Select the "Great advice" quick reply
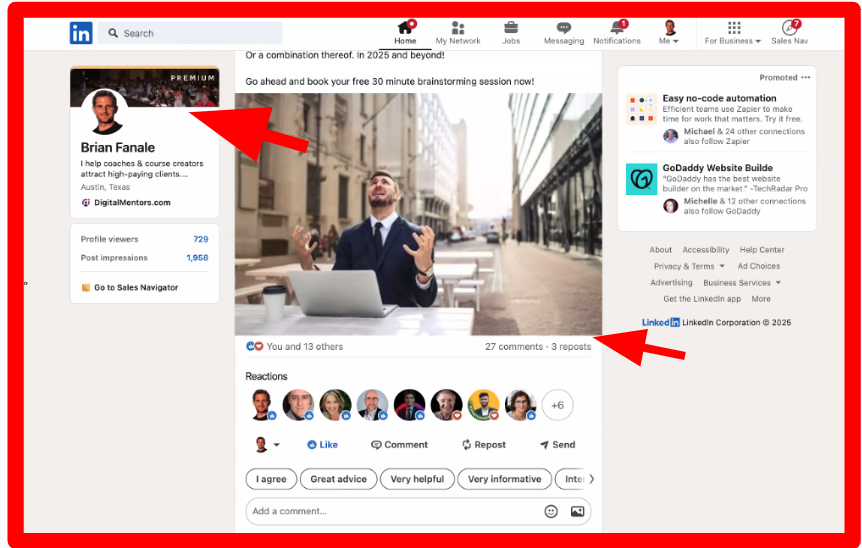 pyautogui.click(x=339, y=479)
